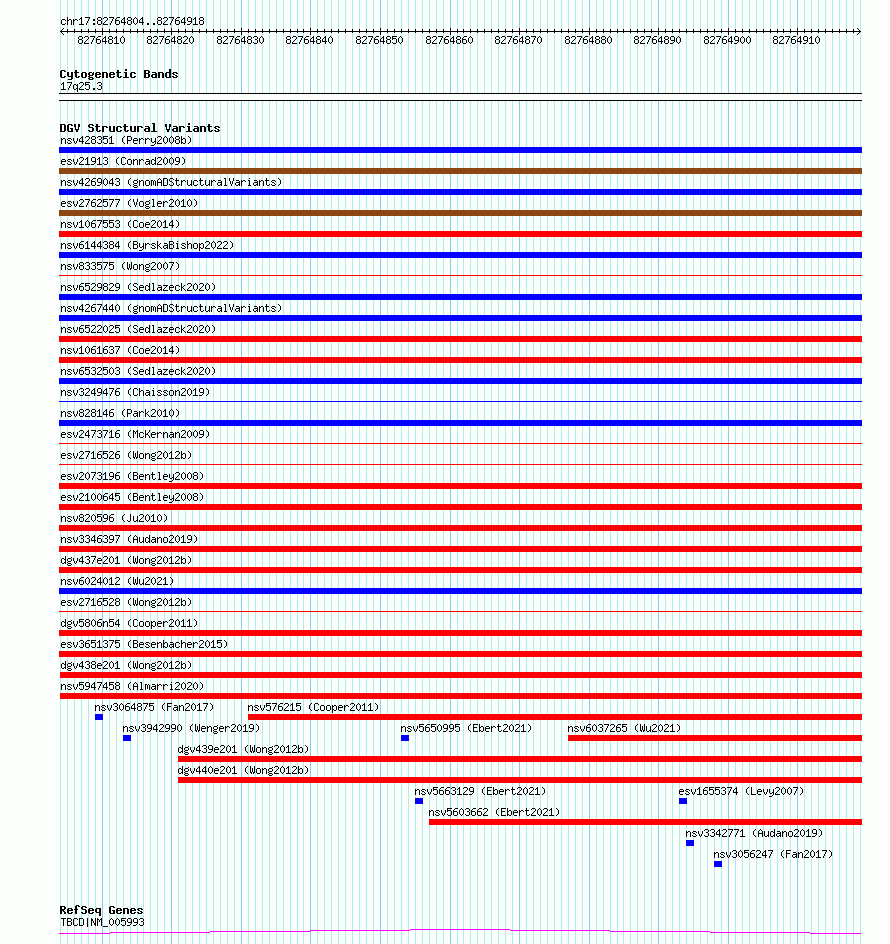Open nsv3346397 (Audano2019) variant
The width and height of the screenshot is (890, 944).
[129, 539]
